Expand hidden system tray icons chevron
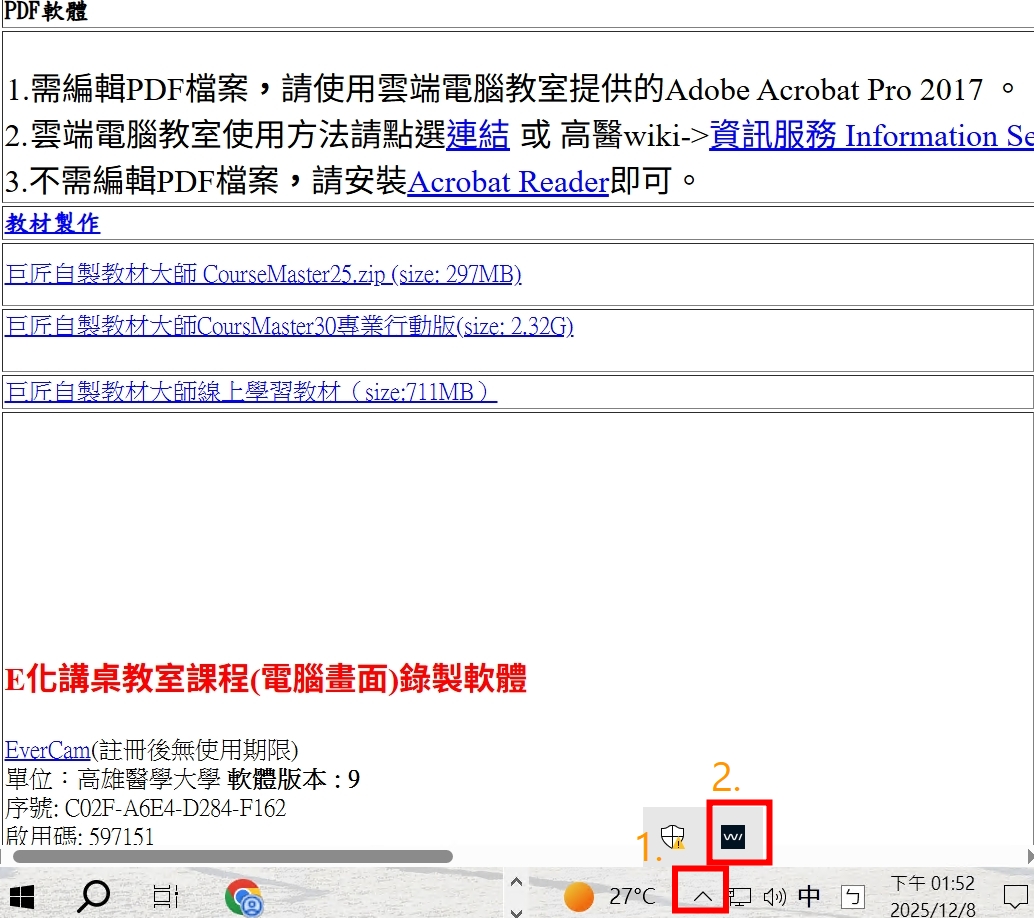The height and width of the screenshot is (918, 1034). click(702, 896)
